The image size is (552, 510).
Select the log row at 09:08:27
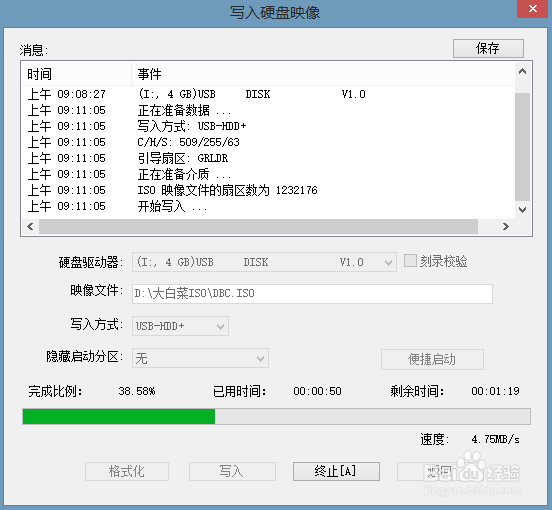[x=268, y=94]
